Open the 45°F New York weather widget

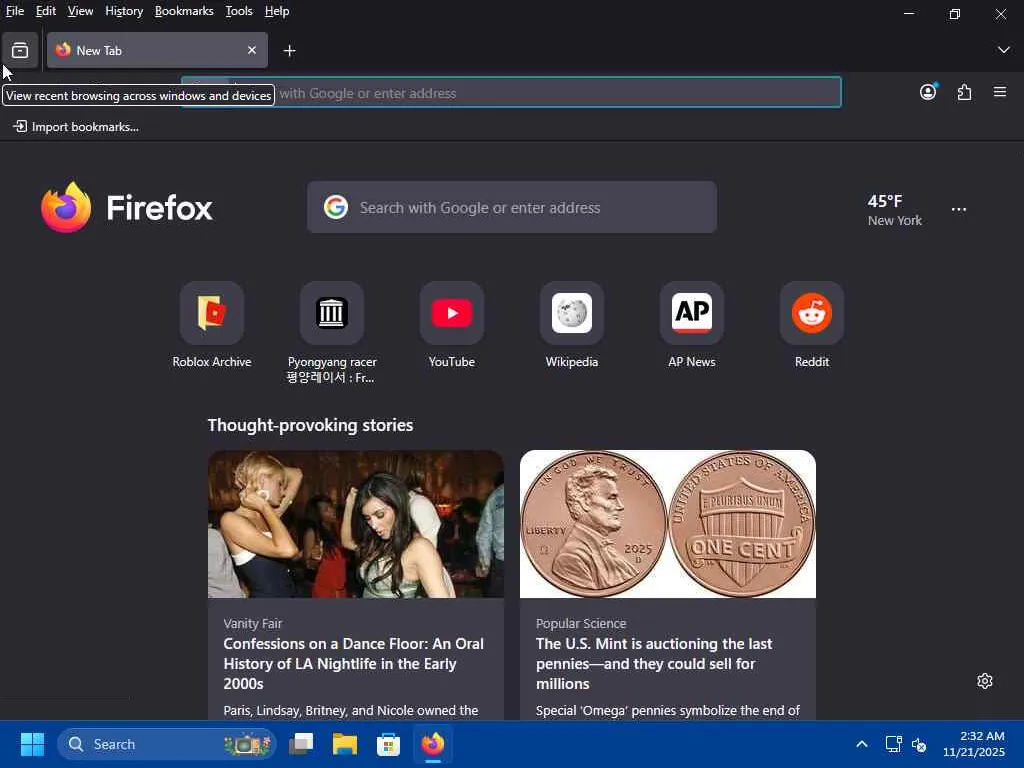(x=895, y=210)
